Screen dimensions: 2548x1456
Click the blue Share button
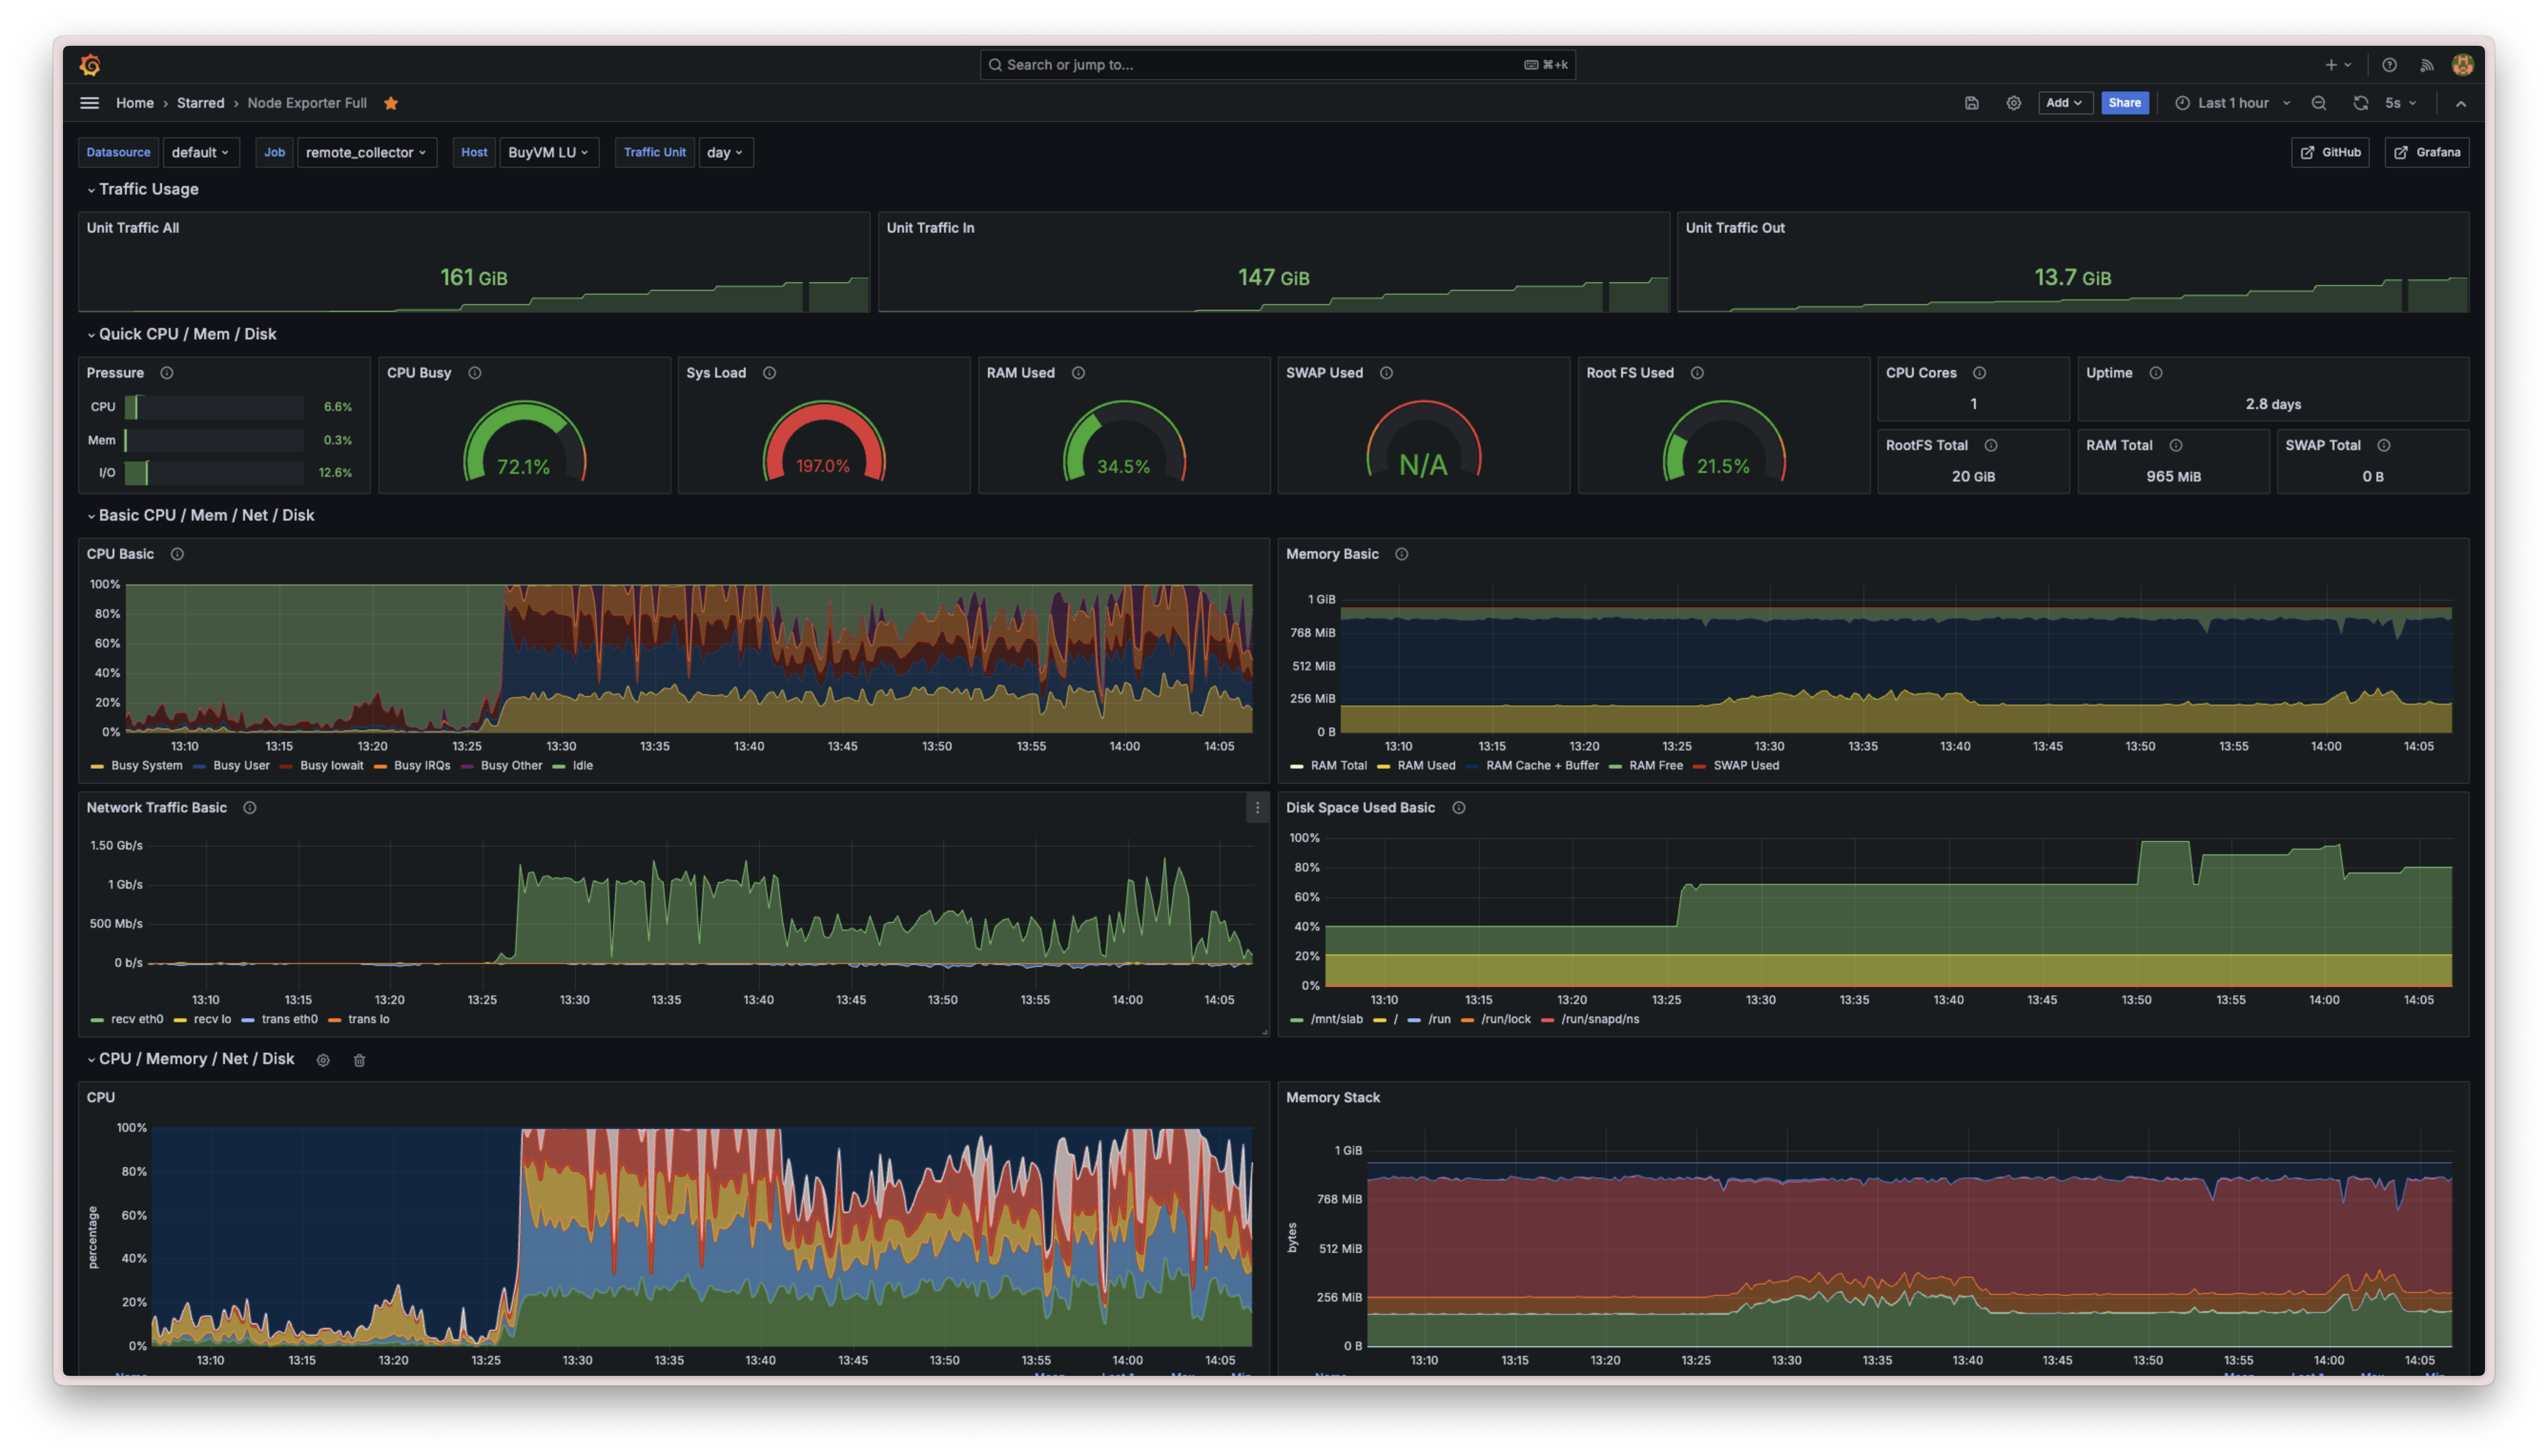coord(2124,103)
